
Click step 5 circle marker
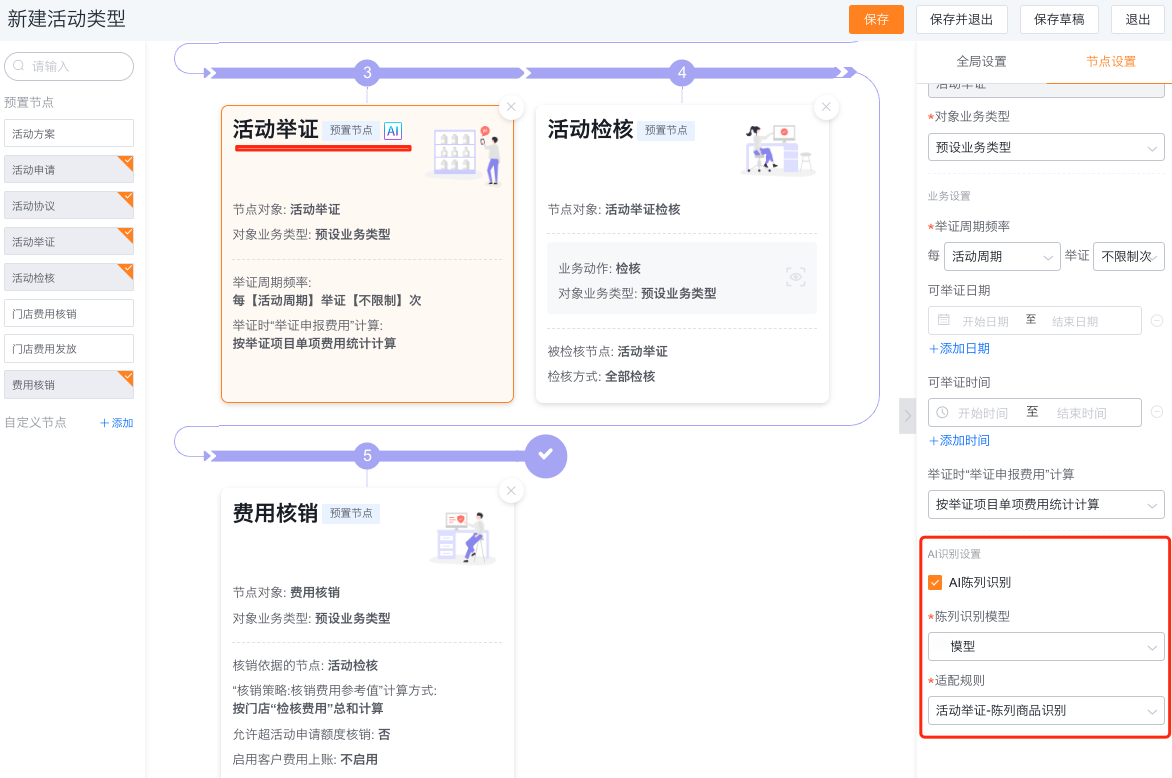[367, 455]
